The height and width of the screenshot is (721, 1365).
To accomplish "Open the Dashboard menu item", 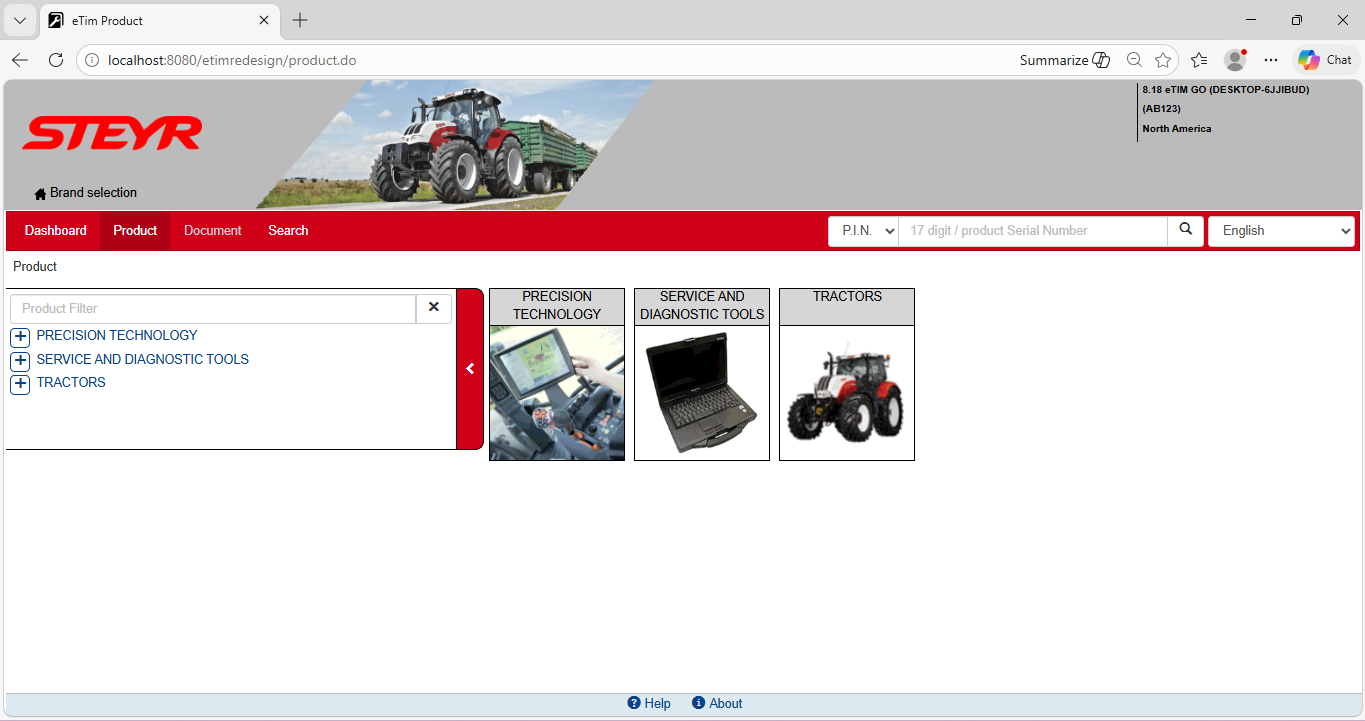I will coord(56,230).
